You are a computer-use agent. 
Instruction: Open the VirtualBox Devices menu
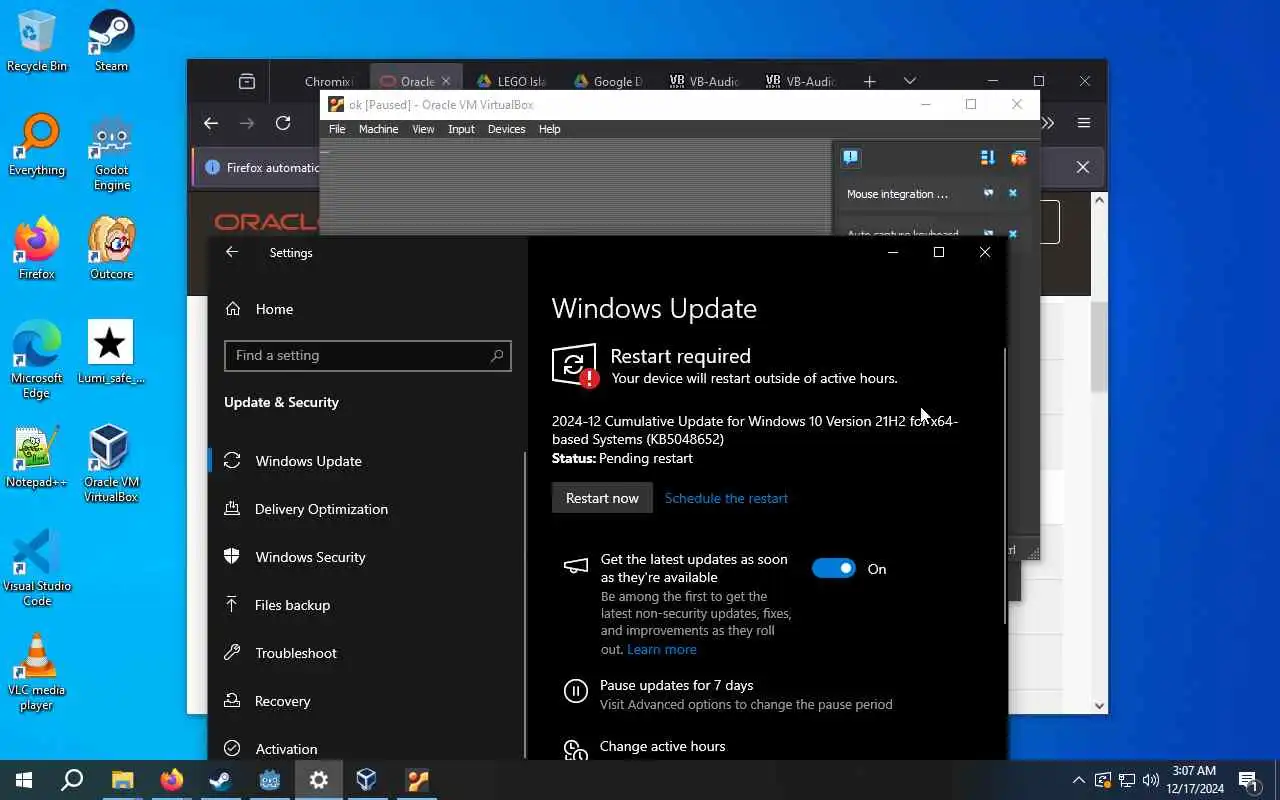(506, 129)
